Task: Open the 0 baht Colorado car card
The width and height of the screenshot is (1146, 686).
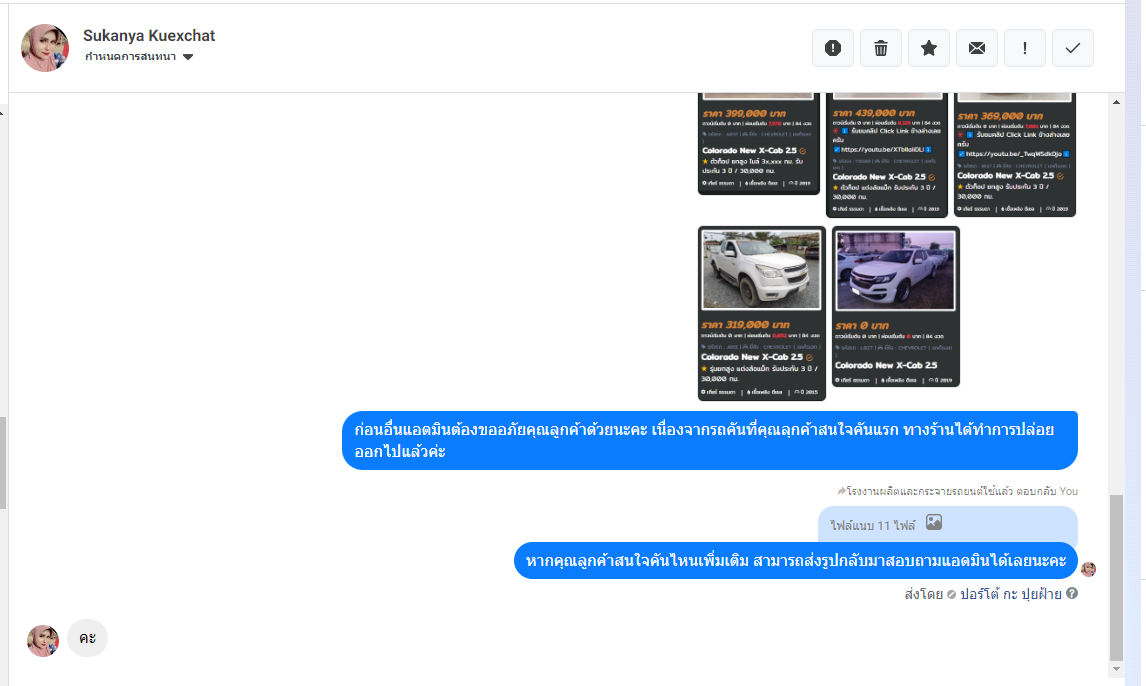Action: click(x=895, y=307)
